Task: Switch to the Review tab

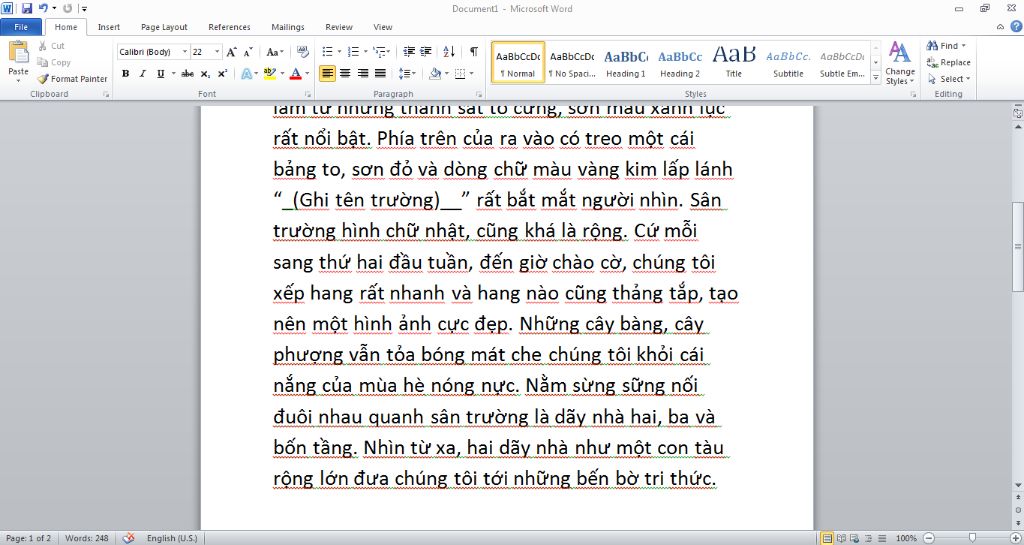Action: pyautogui.click(x=339, y=27)
